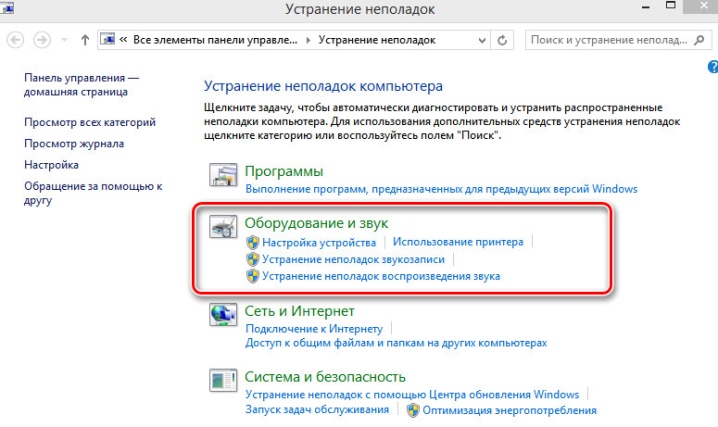Image resolution: width=718 pixels, height=427 pixels.
Task: Click shield icon beside Оптимизация энергопотребления
Action: click(413, 410)
